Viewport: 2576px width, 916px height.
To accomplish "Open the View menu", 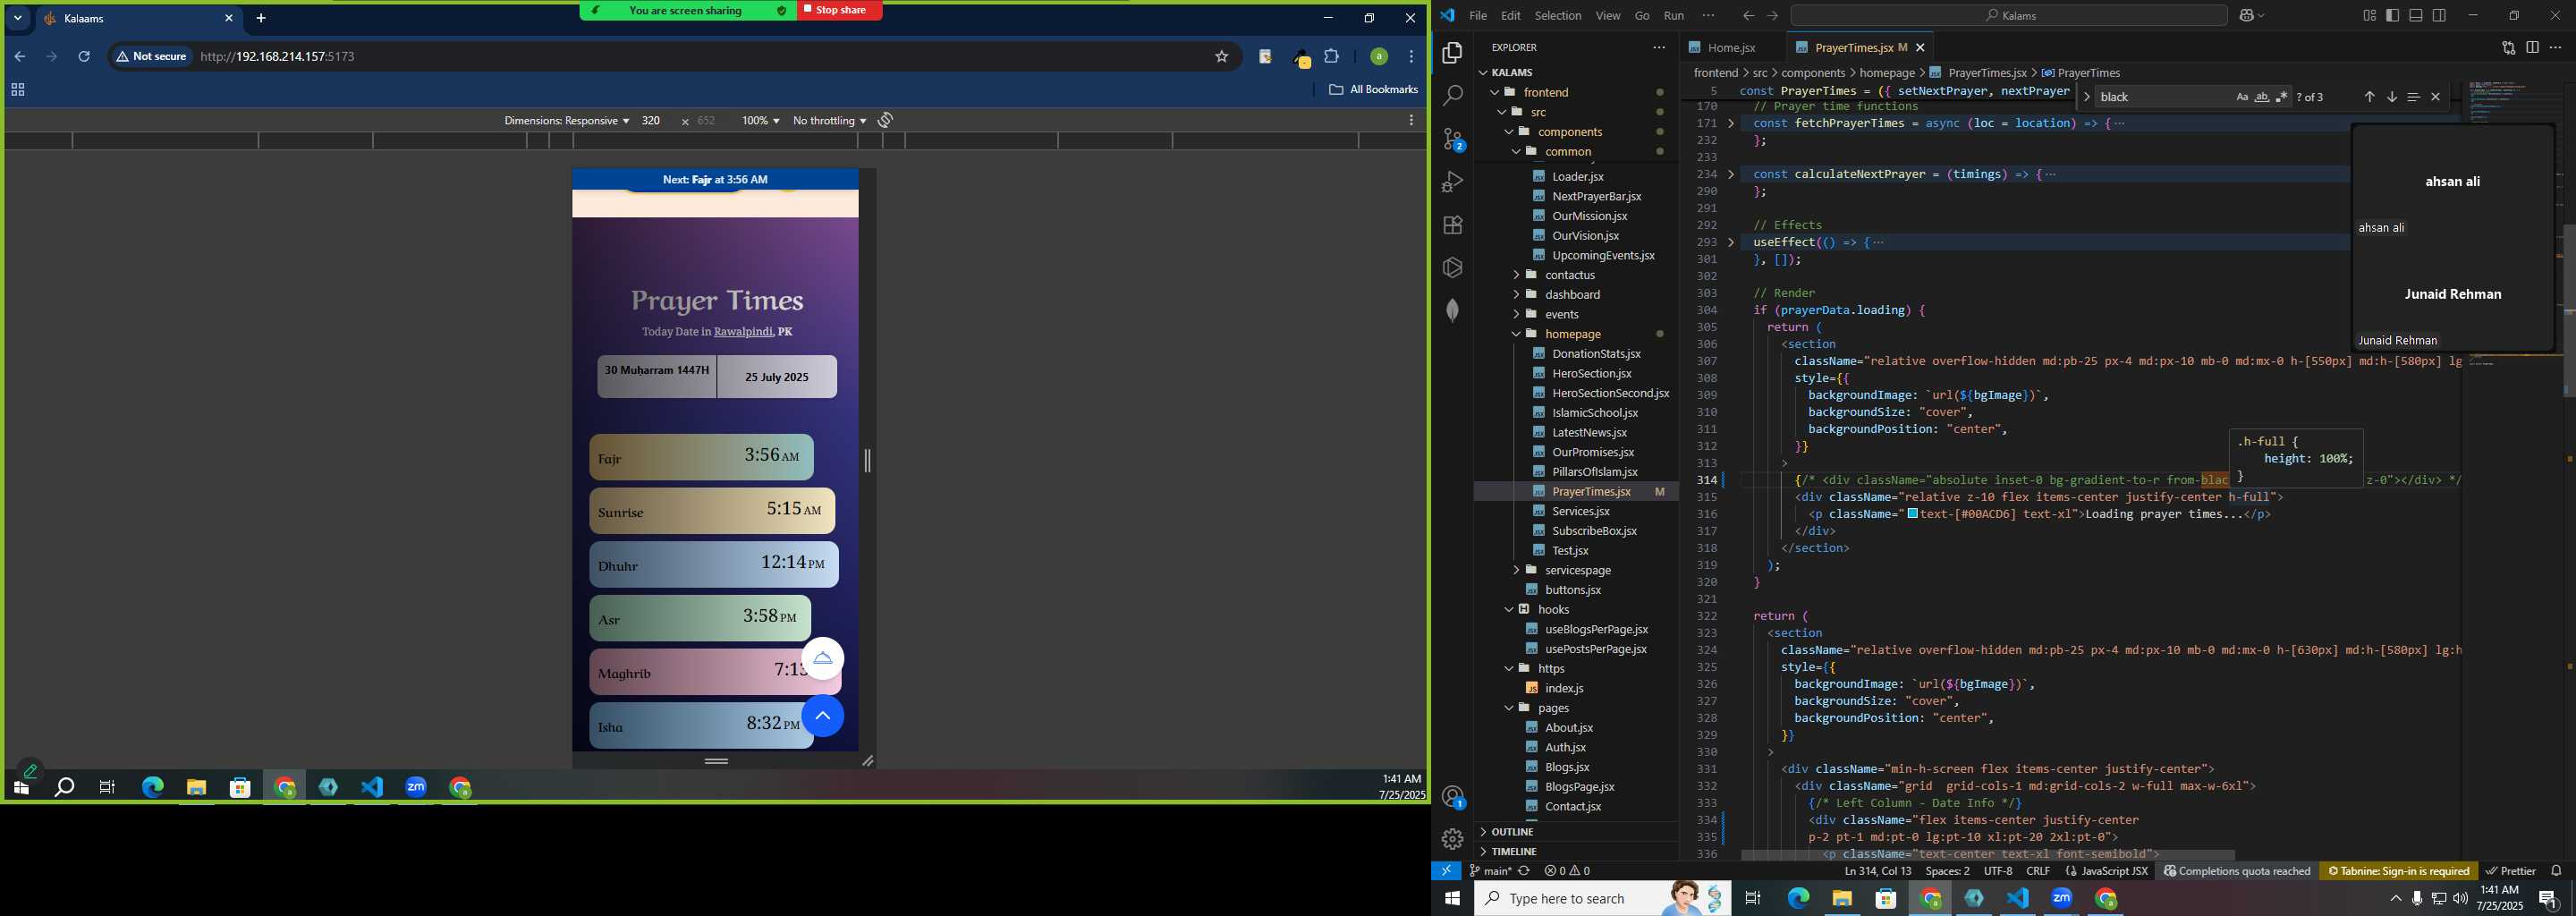I will click(x=1608, y=15).
